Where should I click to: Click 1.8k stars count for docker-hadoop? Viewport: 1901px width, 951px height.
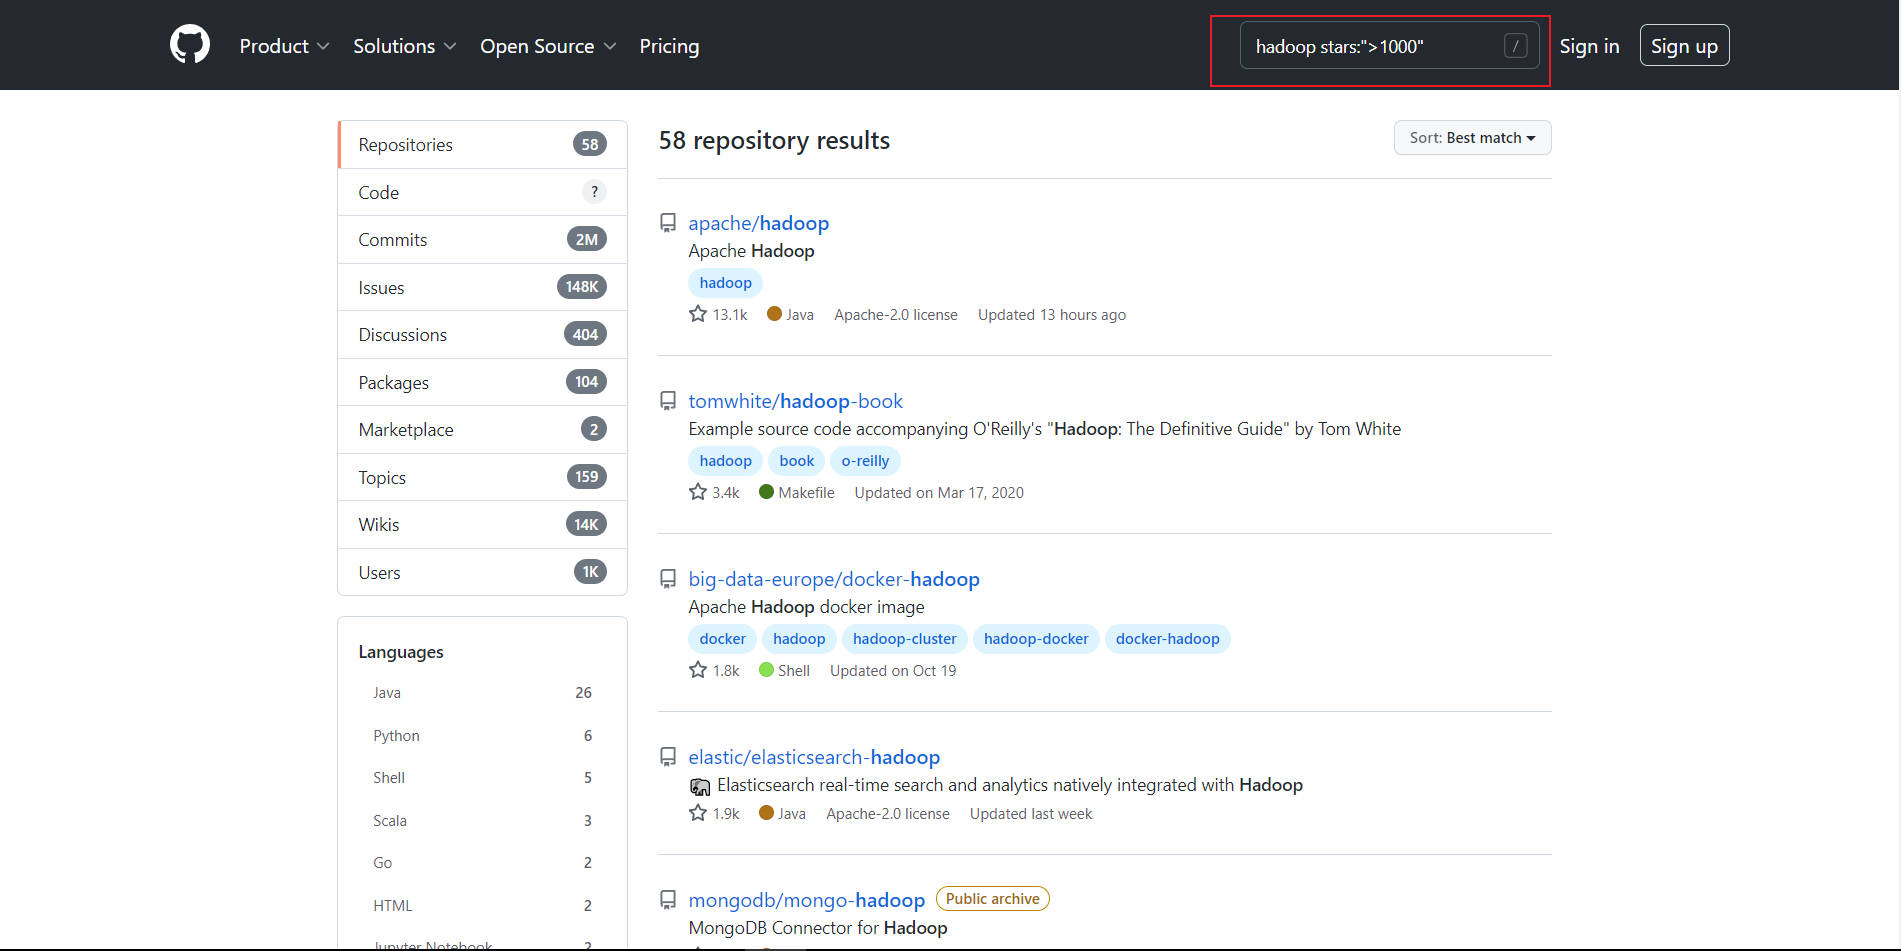point(726,671)
